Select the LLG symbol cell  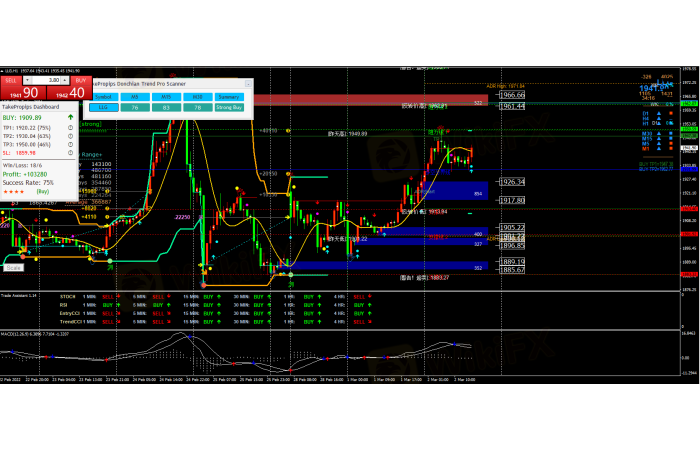point(102,106)
